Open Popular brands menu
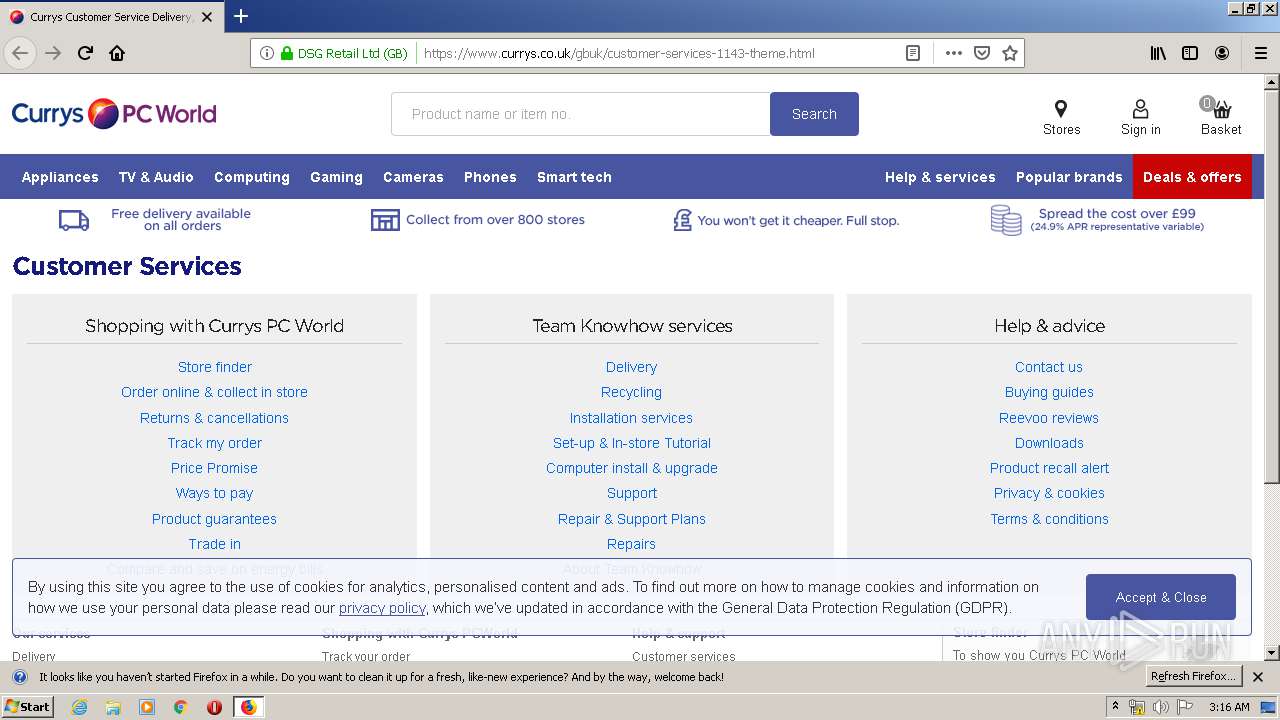Image resolution: width=1280 pixels, height=720 pixels. [x=1069, y=177]
